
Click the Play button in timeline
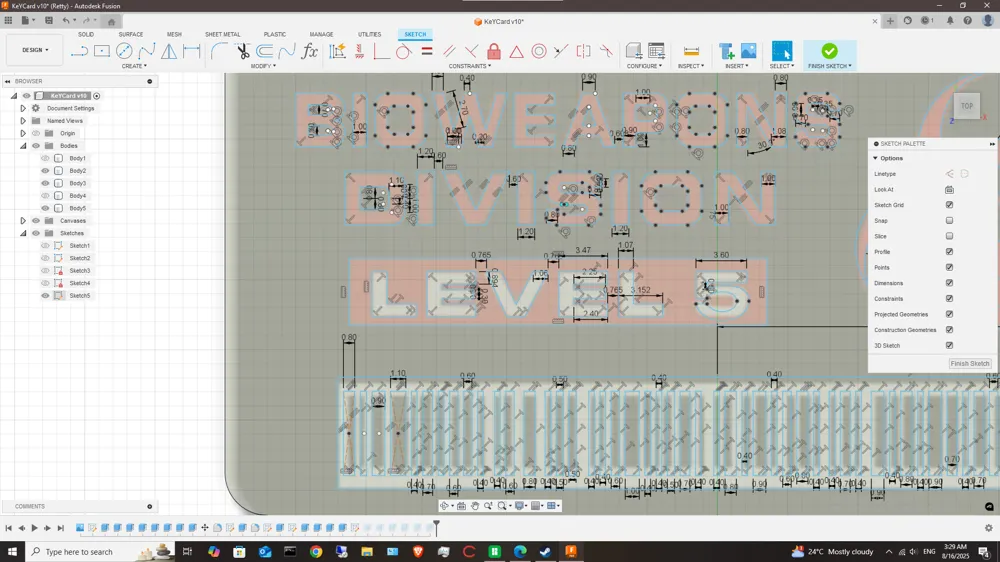click(34, 528)
